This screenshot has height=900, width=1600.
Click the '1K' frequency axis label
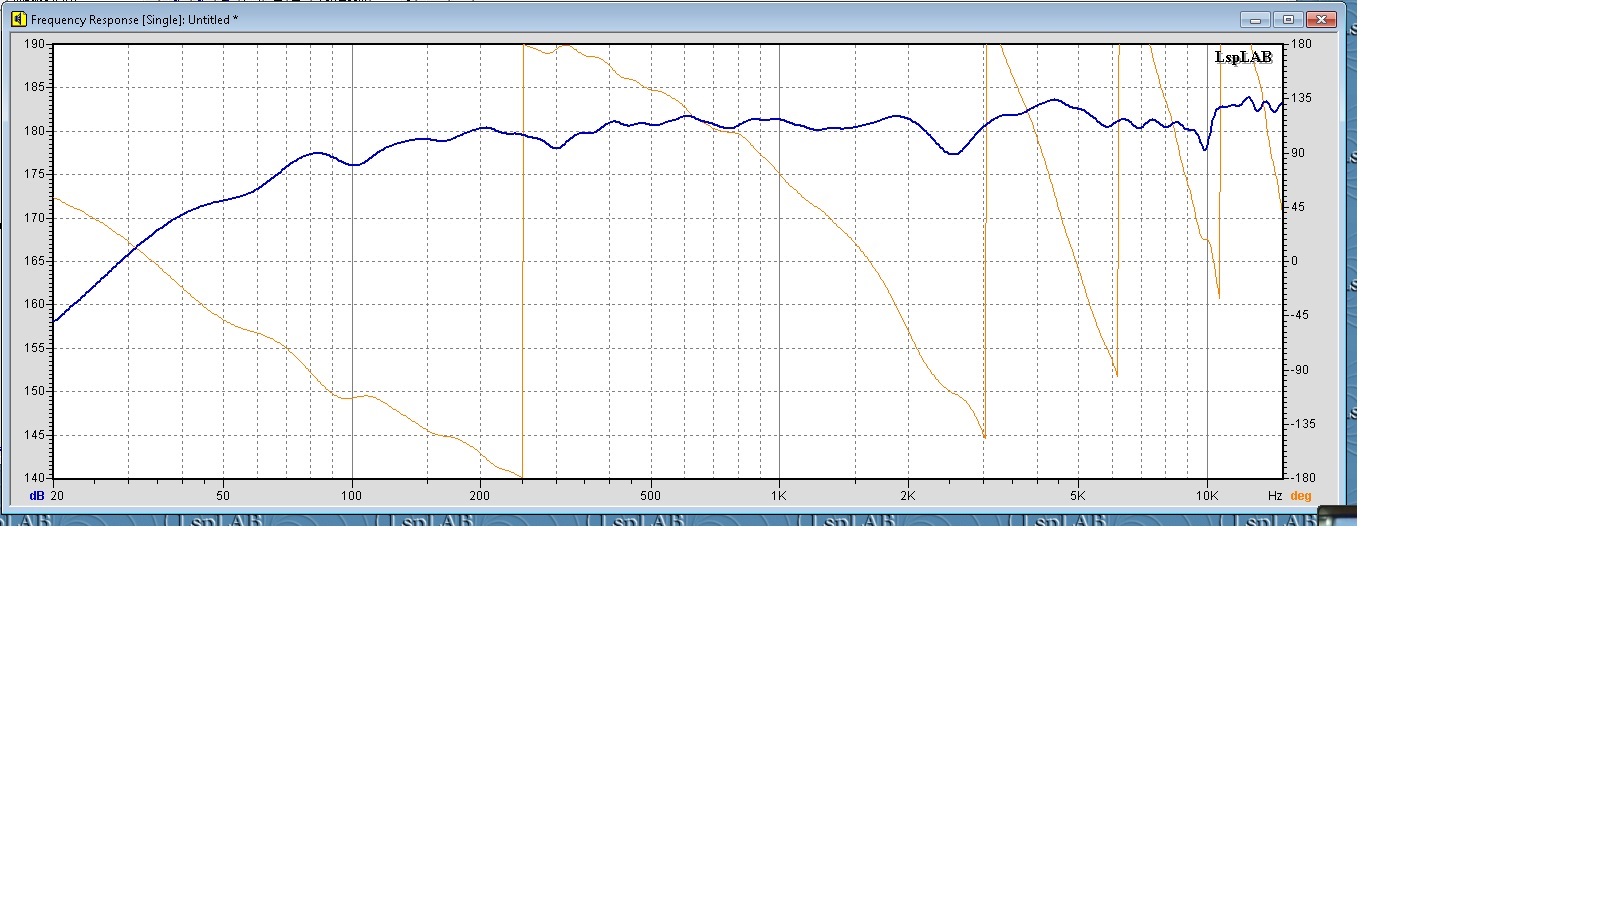point(779,496)
